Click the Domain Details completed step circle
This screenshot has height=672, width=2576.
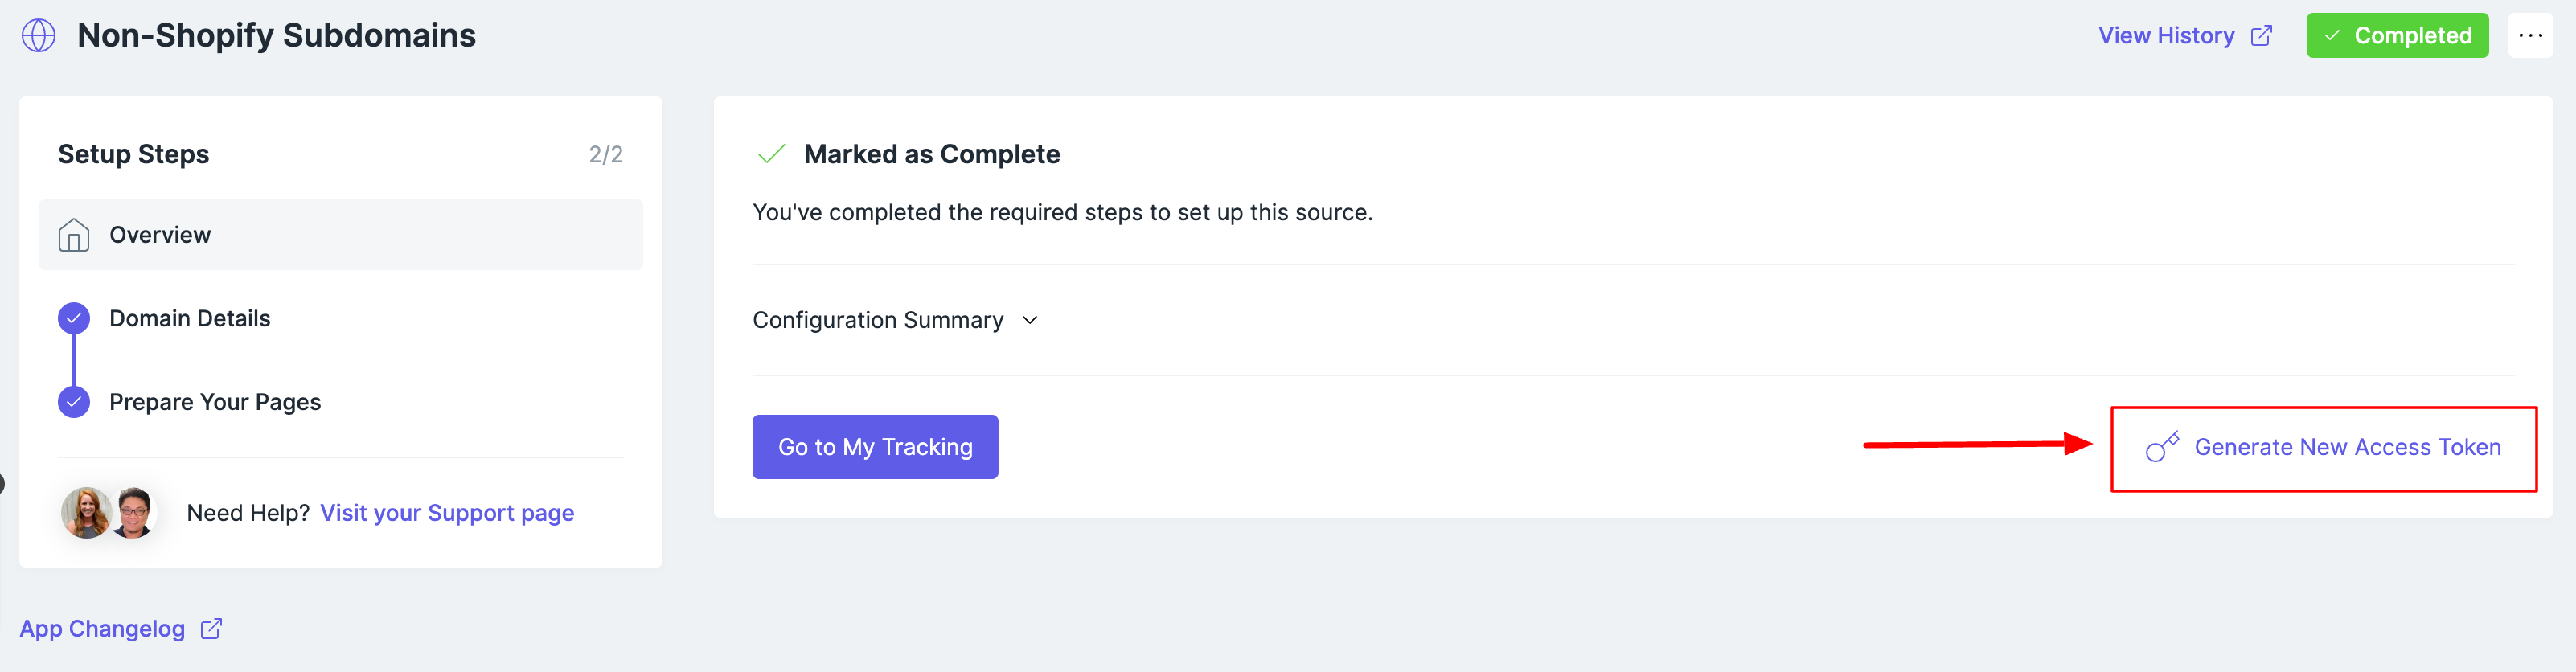[74, 319]
